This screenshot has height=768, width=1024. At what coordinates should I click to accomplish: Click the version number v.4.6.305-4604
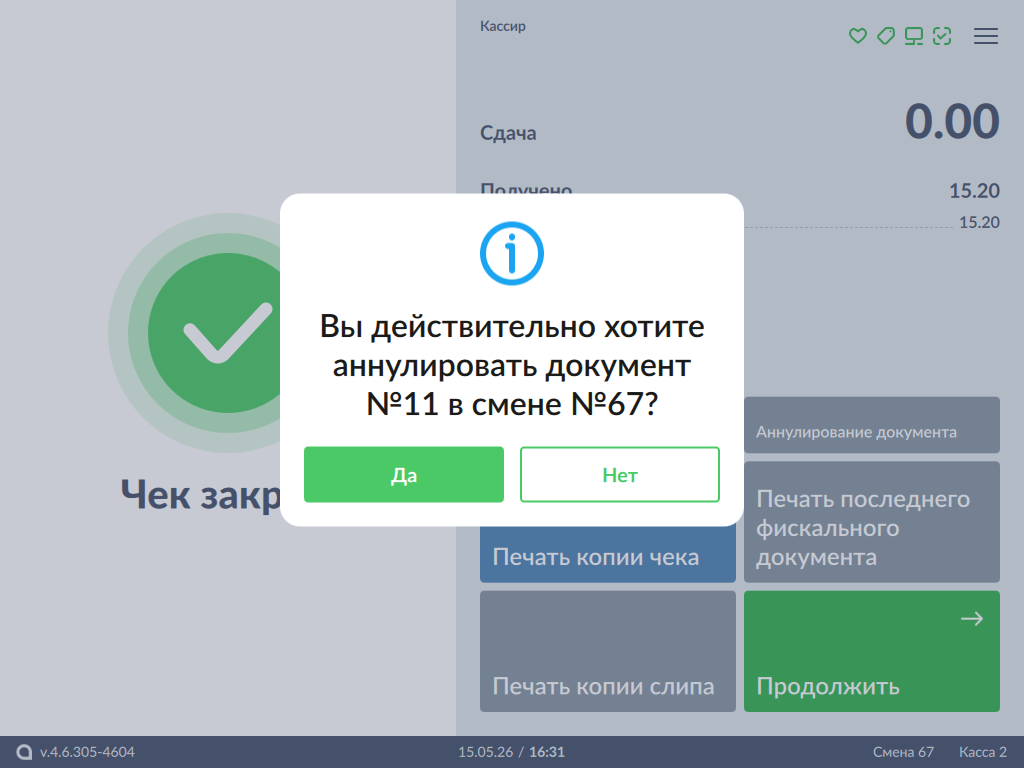88,752
